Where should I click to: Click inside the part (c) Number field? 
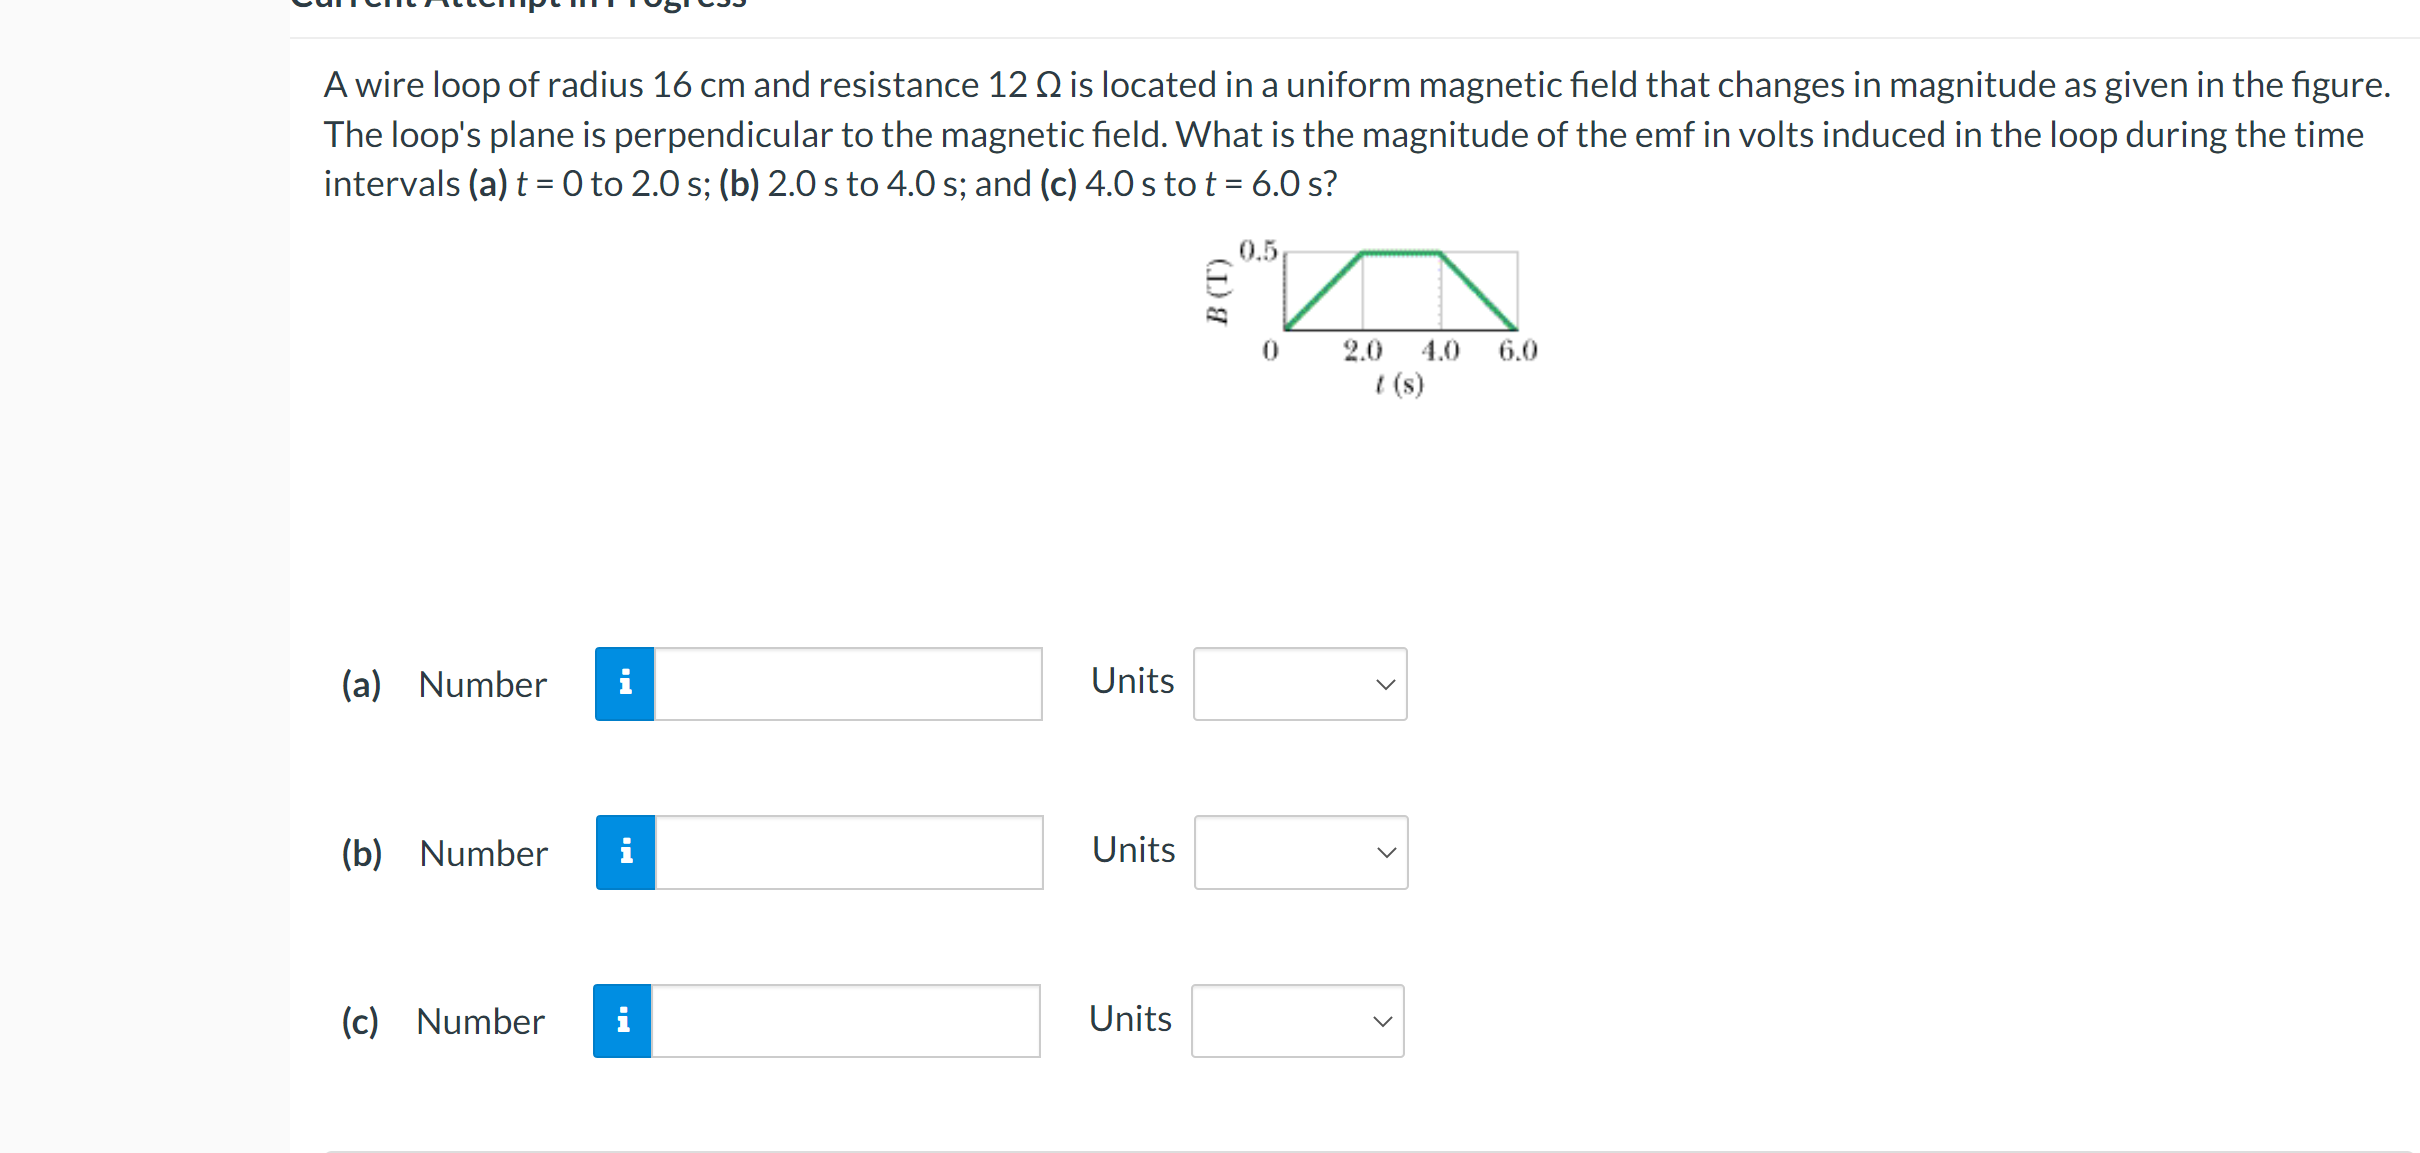(843, 1020)
